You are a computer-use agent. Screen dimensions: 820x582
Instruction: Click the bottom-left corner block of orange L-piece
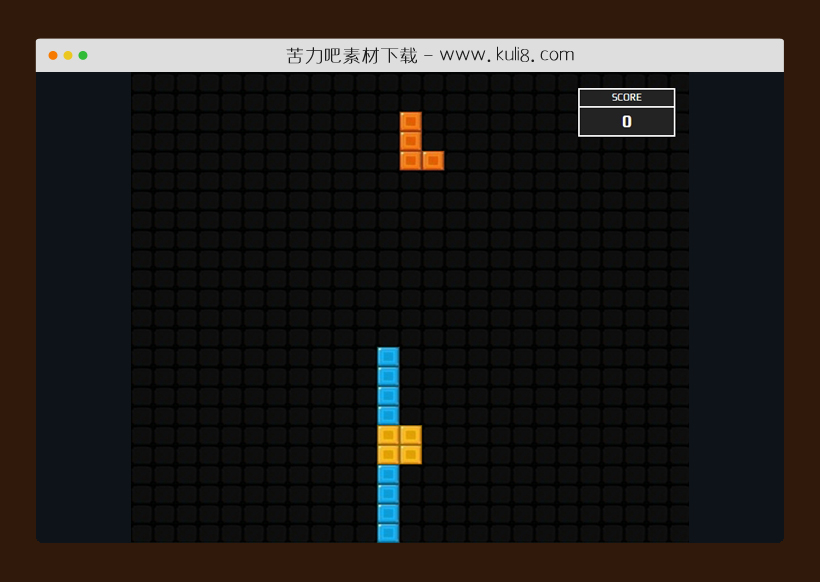(x=410, y=160)
